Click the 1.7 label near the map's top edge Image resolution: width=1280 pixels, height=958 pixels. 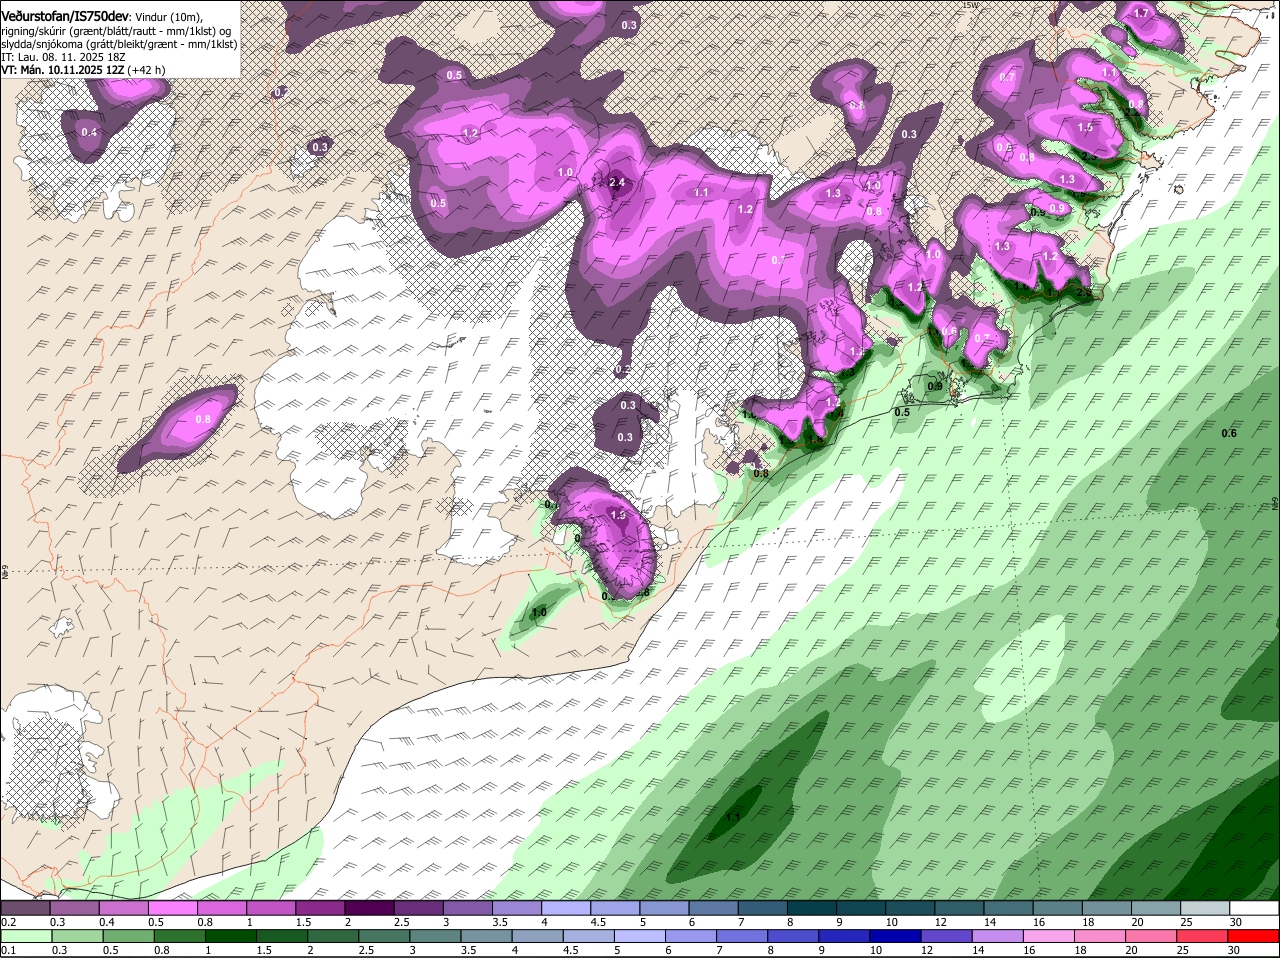[1142, 13]
